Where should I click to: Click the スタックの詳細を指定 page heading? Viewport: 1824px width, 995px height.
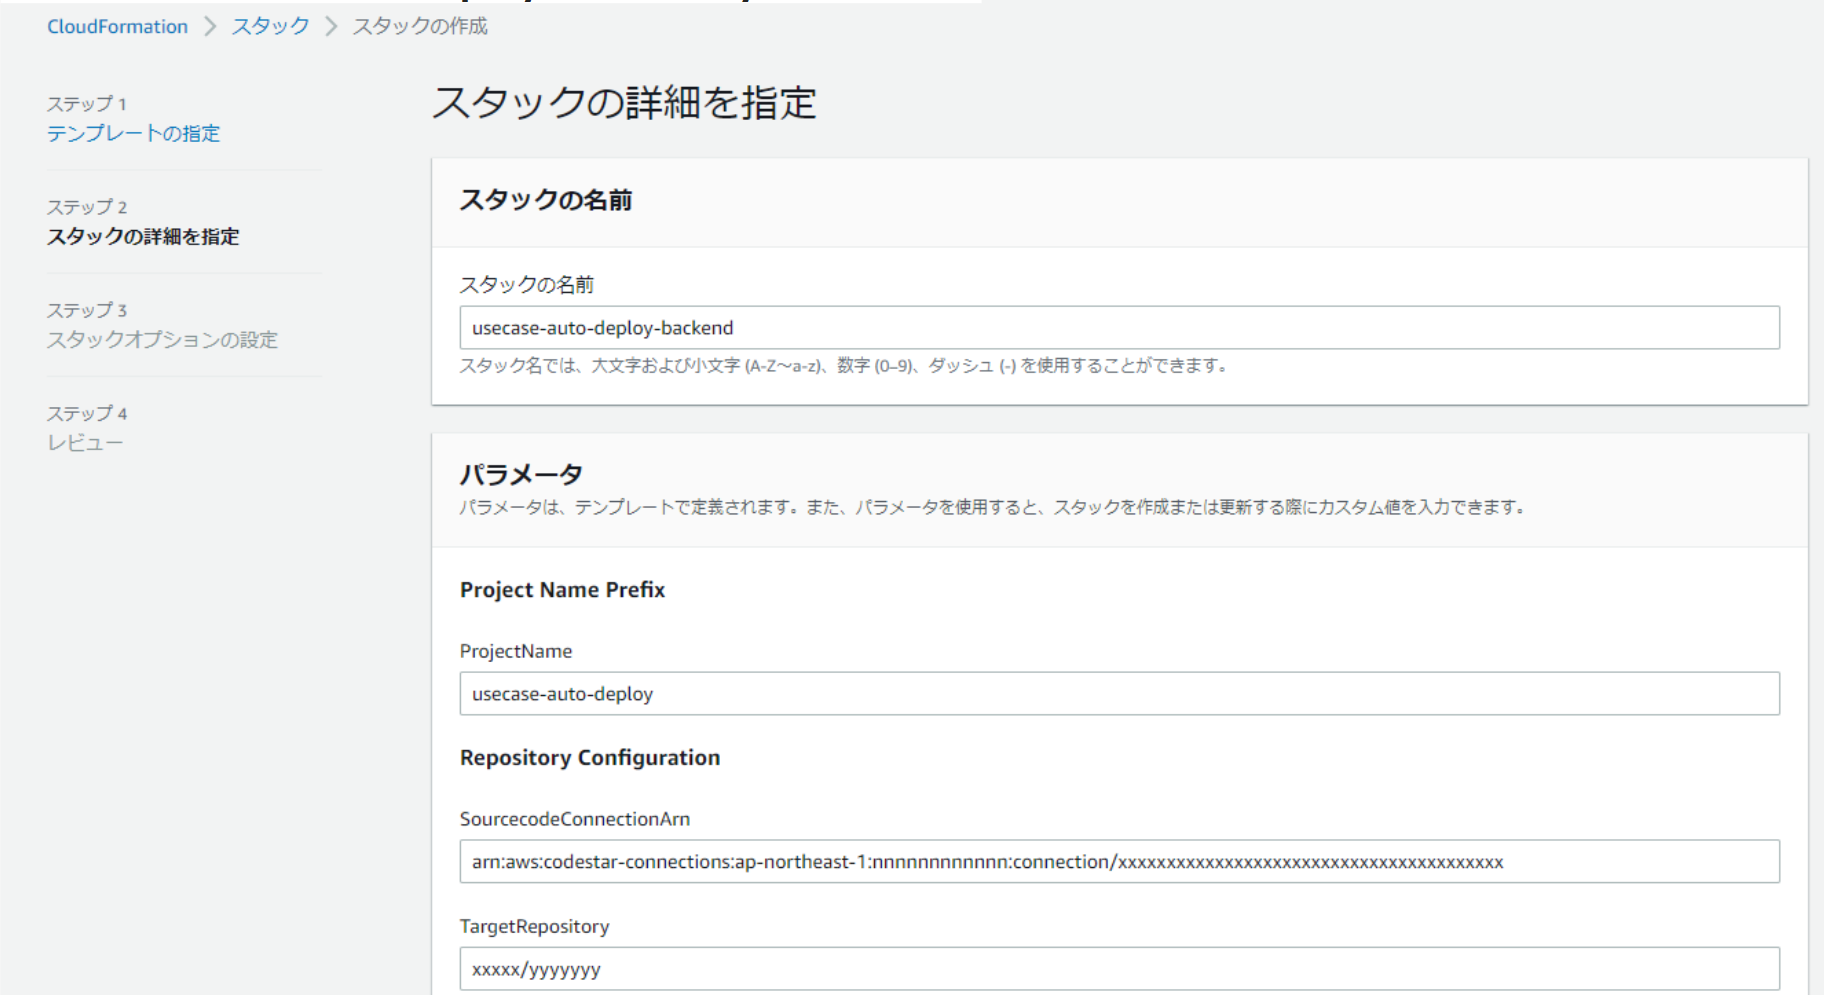pyautogui.click(x=624, y=102)
